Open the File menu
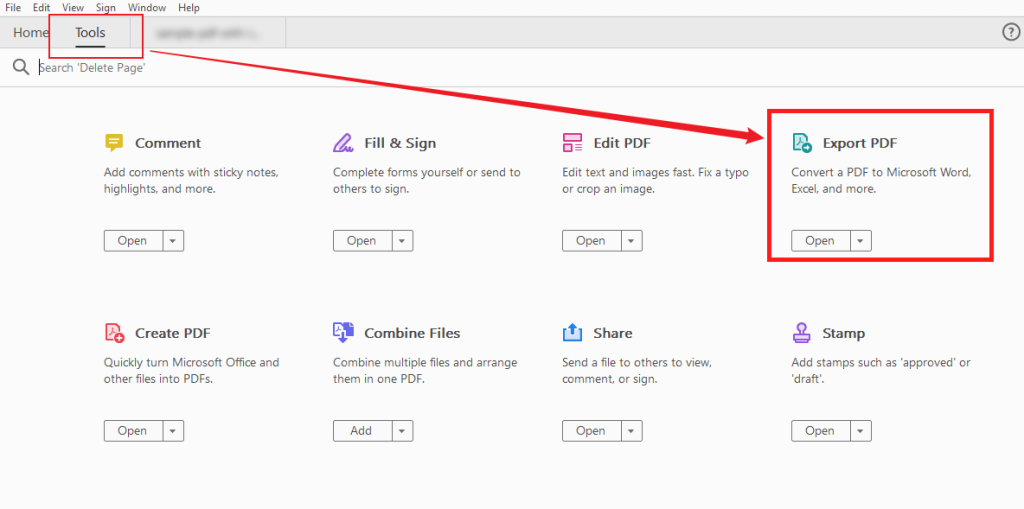 point(13,8)
